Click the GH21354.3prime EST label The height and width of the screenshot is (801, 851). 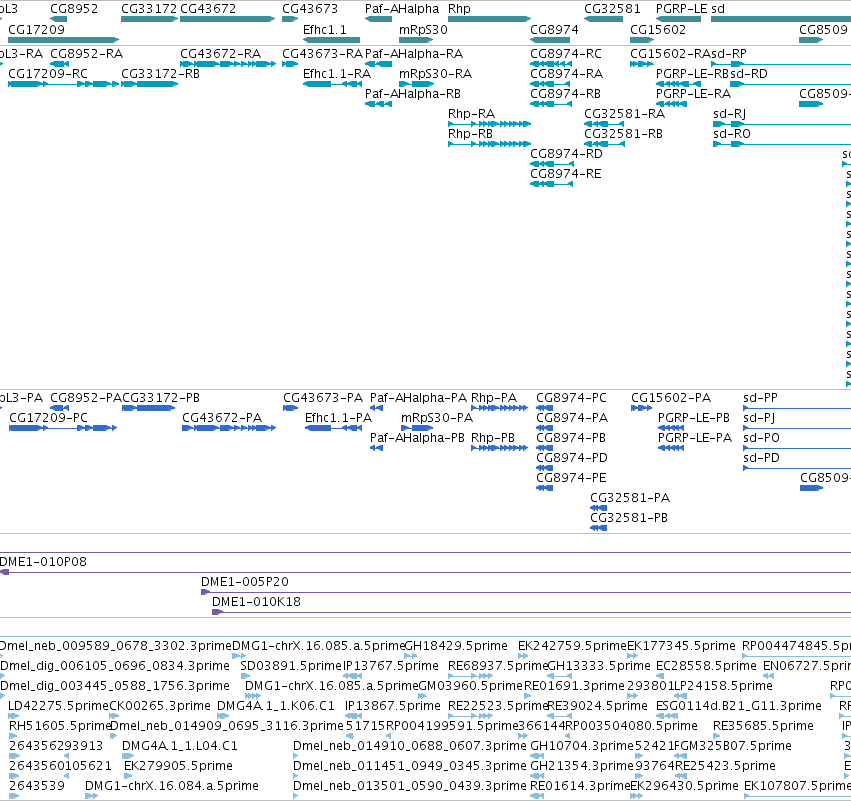[x=582, y=766]
